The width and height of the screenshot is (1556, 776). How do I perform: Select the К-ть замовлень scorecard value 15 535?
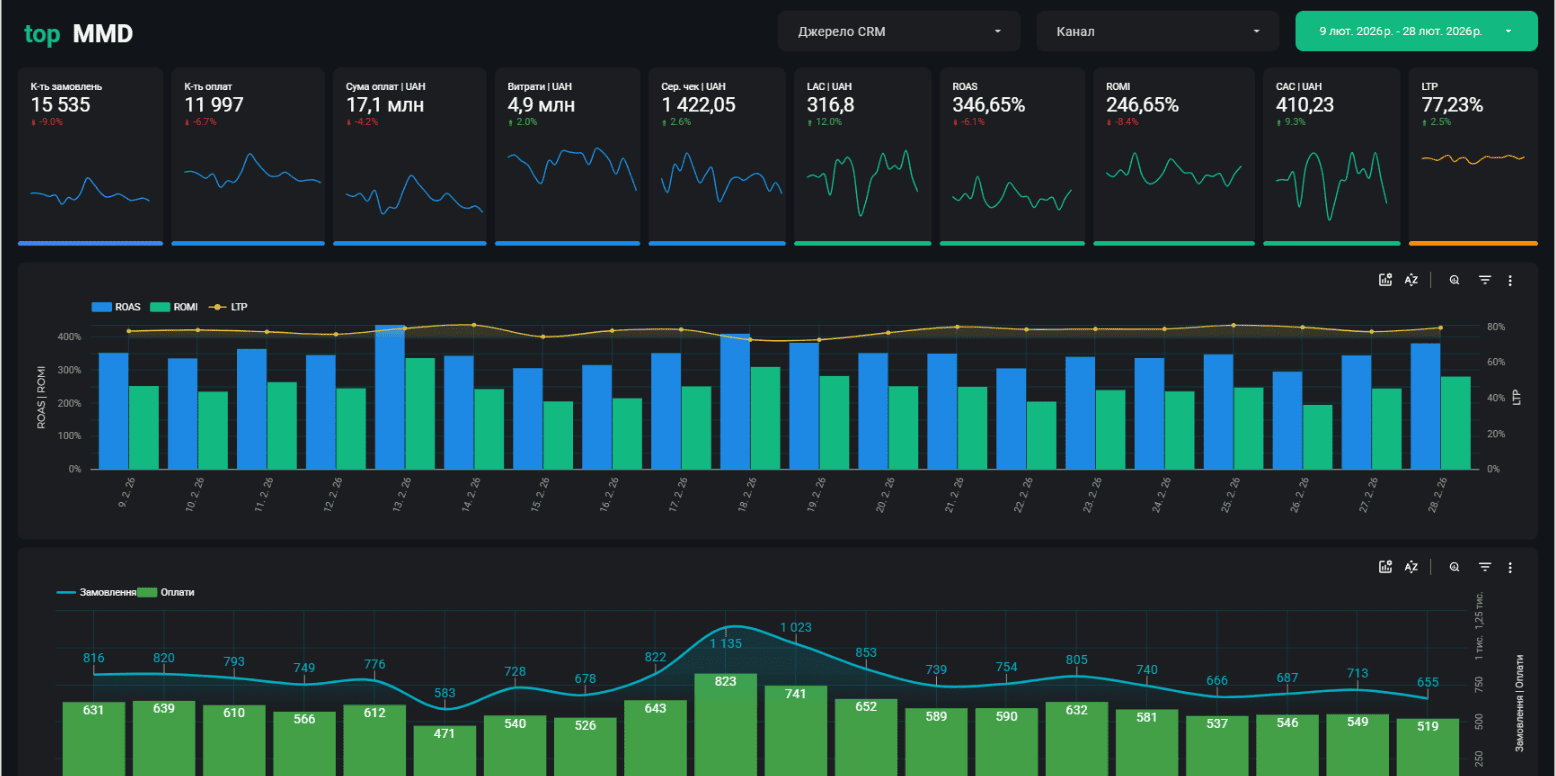point(60,105)
